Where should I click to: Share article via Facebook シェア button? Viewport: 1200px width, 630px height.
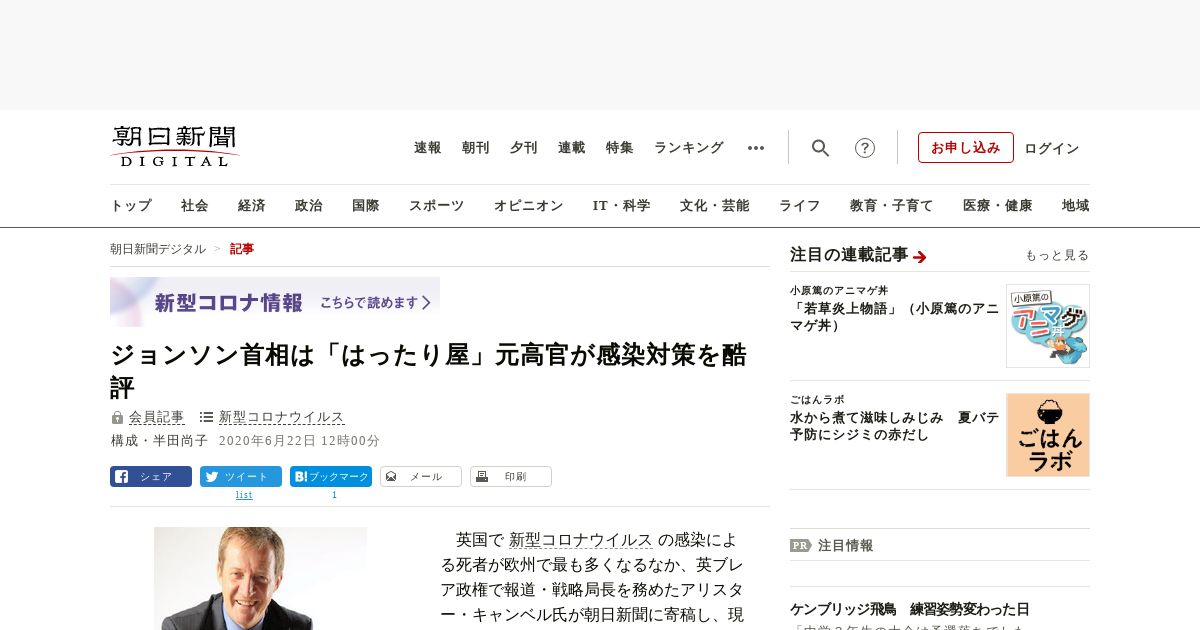tap(151, 477)
